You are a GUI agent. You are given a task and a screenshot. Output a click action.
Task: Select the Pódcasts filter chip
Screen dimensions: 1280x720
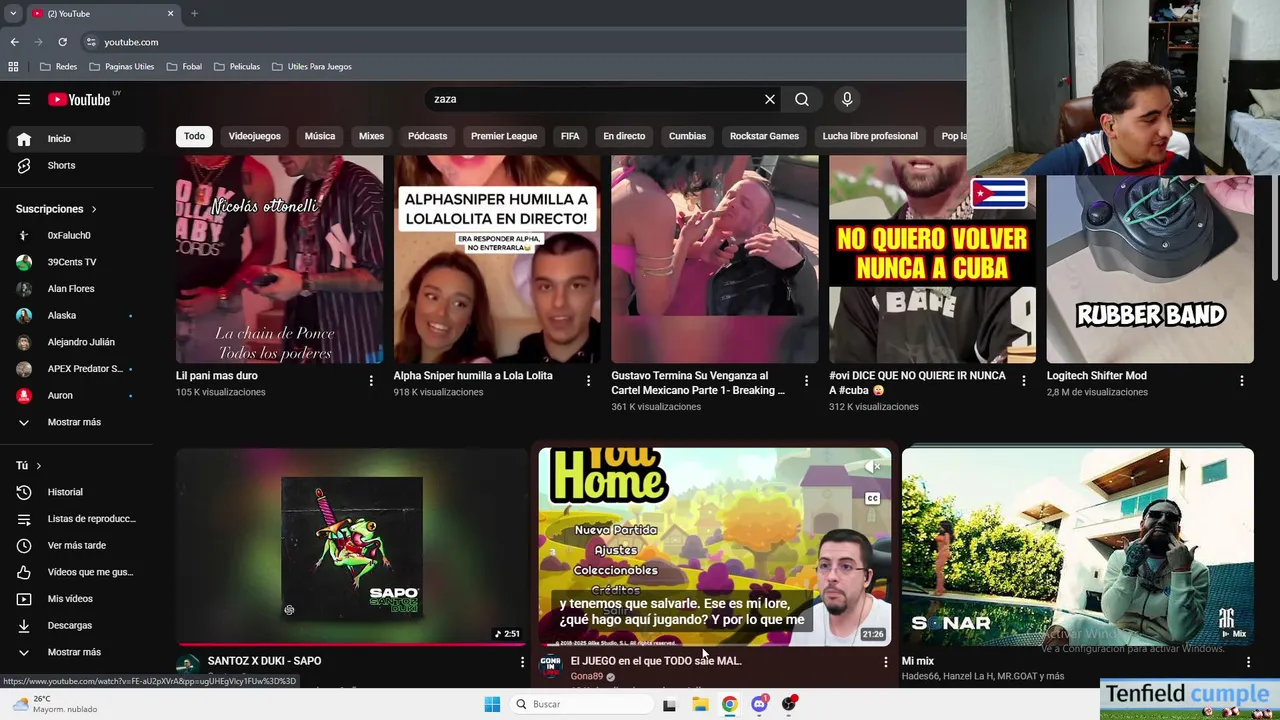tap(427, 136)
